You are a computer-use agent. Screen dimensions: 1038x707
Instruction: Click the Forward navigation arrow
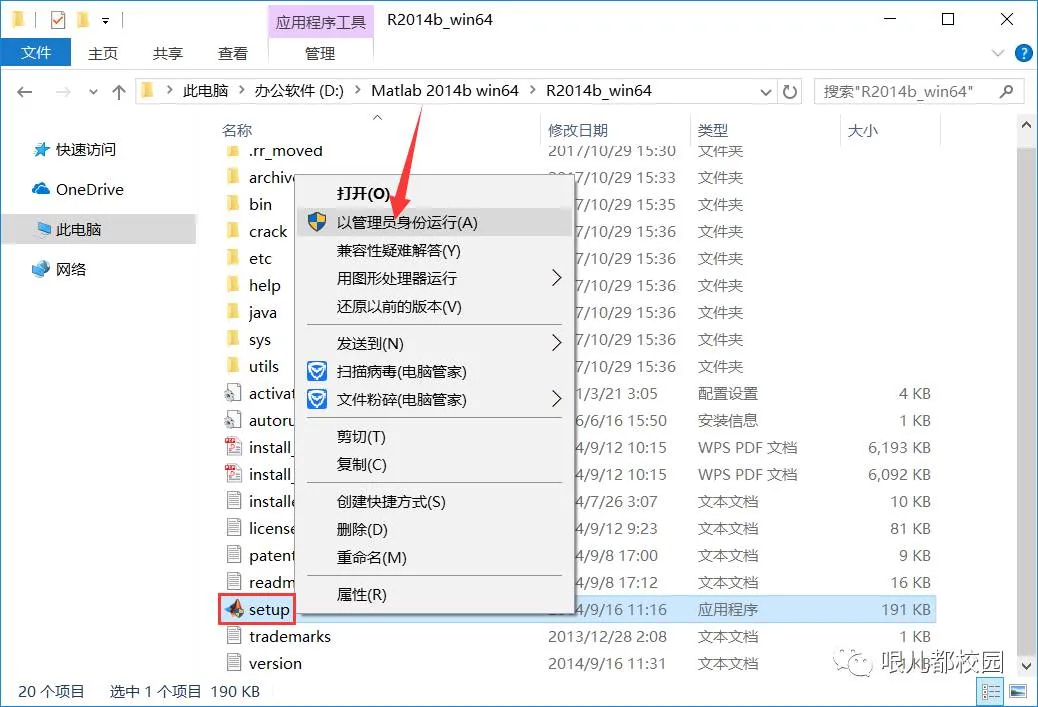tap(63, 92)
